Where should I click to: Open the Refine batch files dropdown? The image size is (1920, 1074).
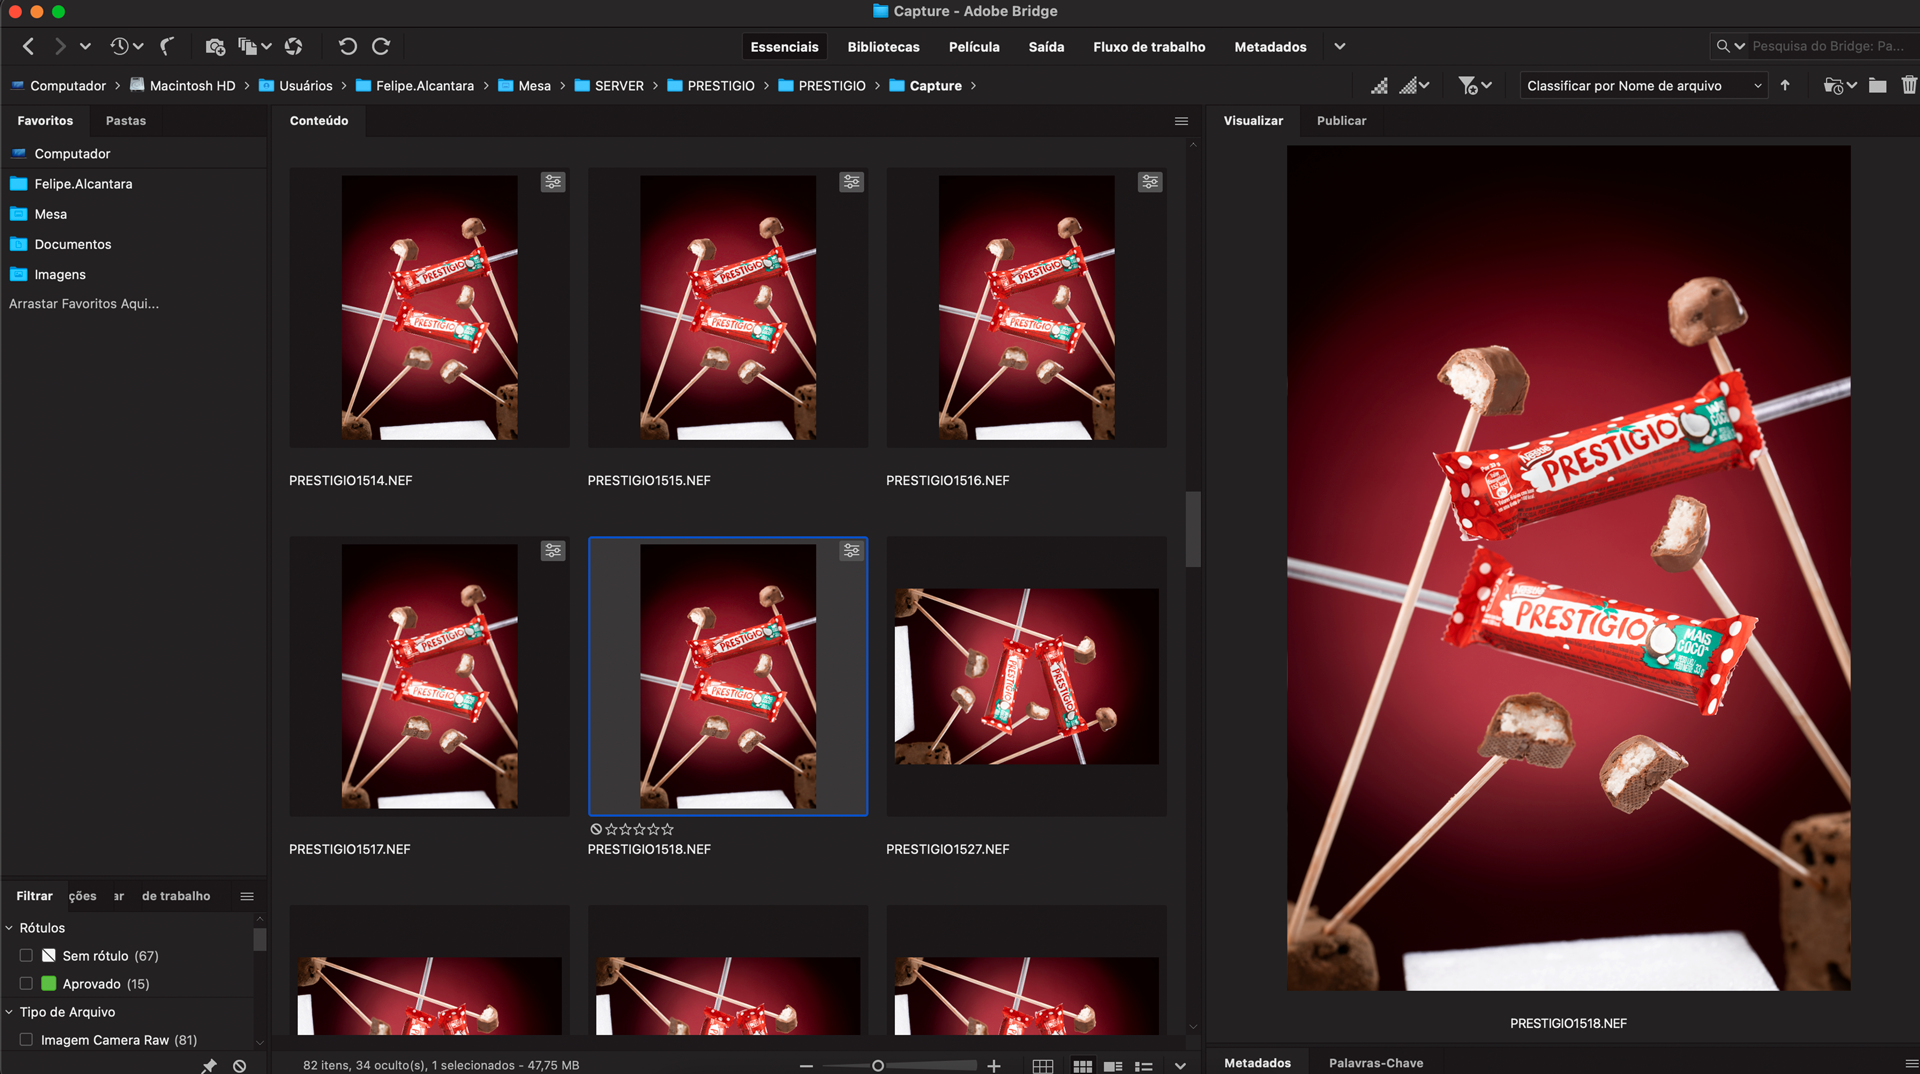pyautogui.click(x=255, y=46)
